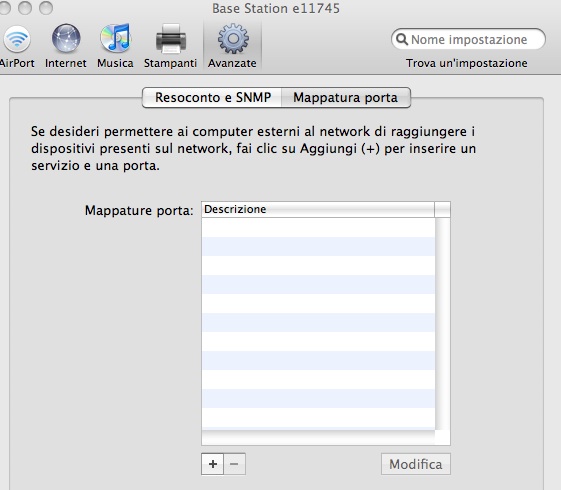
Task: Click the window minimize button
Action: pyautogui.click(x=25, y=8)
